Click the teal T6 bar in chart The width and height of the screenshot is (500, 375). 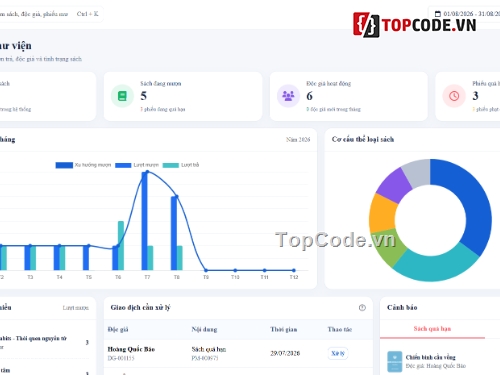[x=121, y=246]
